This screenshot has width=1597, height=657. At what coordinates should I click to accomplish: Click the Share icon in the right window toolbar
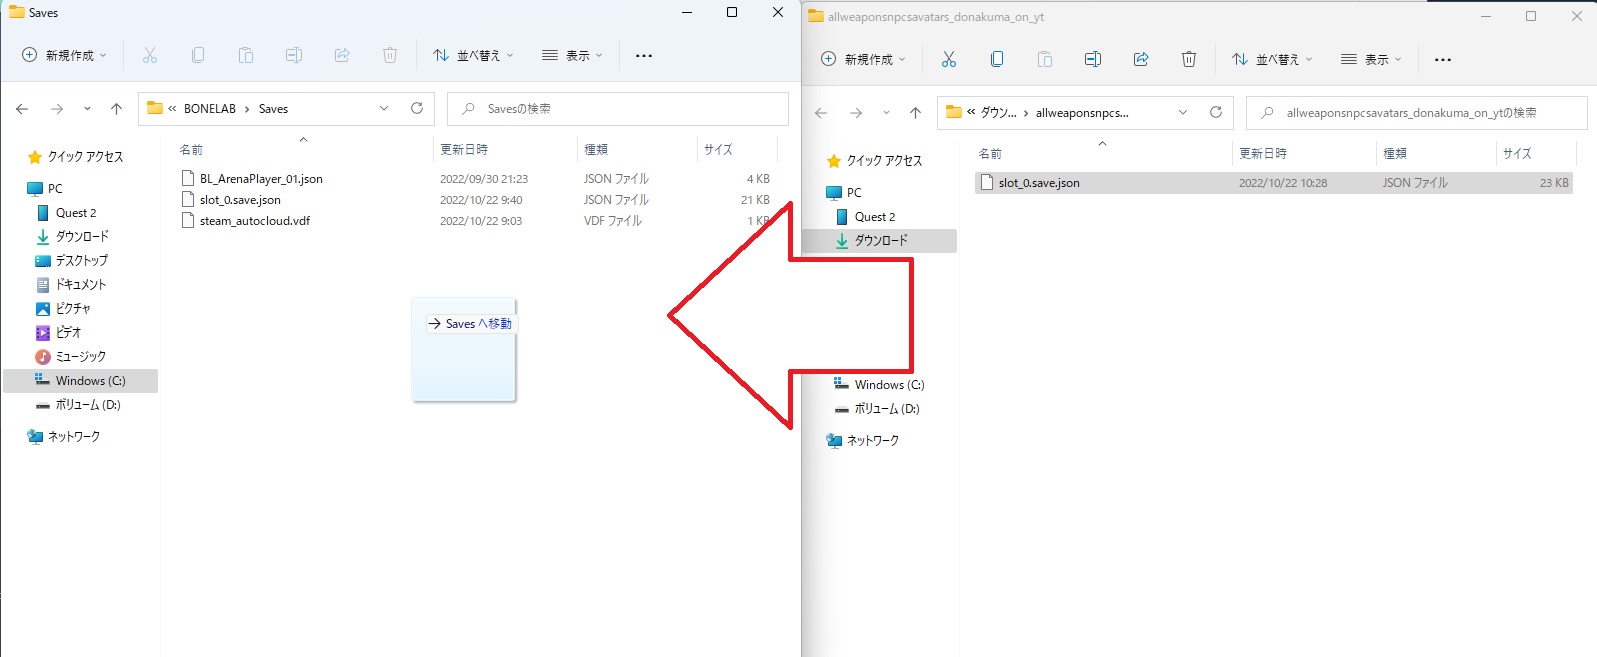tap(1140, 60)
